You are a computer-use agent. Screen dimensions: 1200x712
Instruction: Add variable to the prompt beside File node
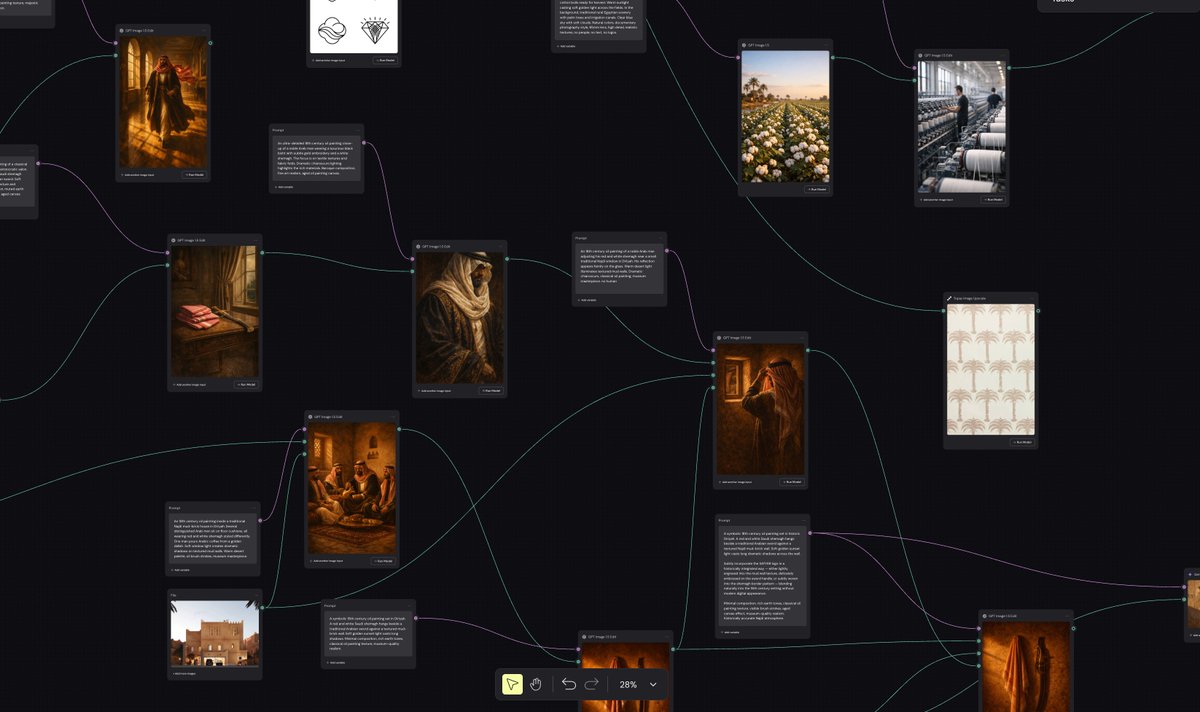point(334,662)
